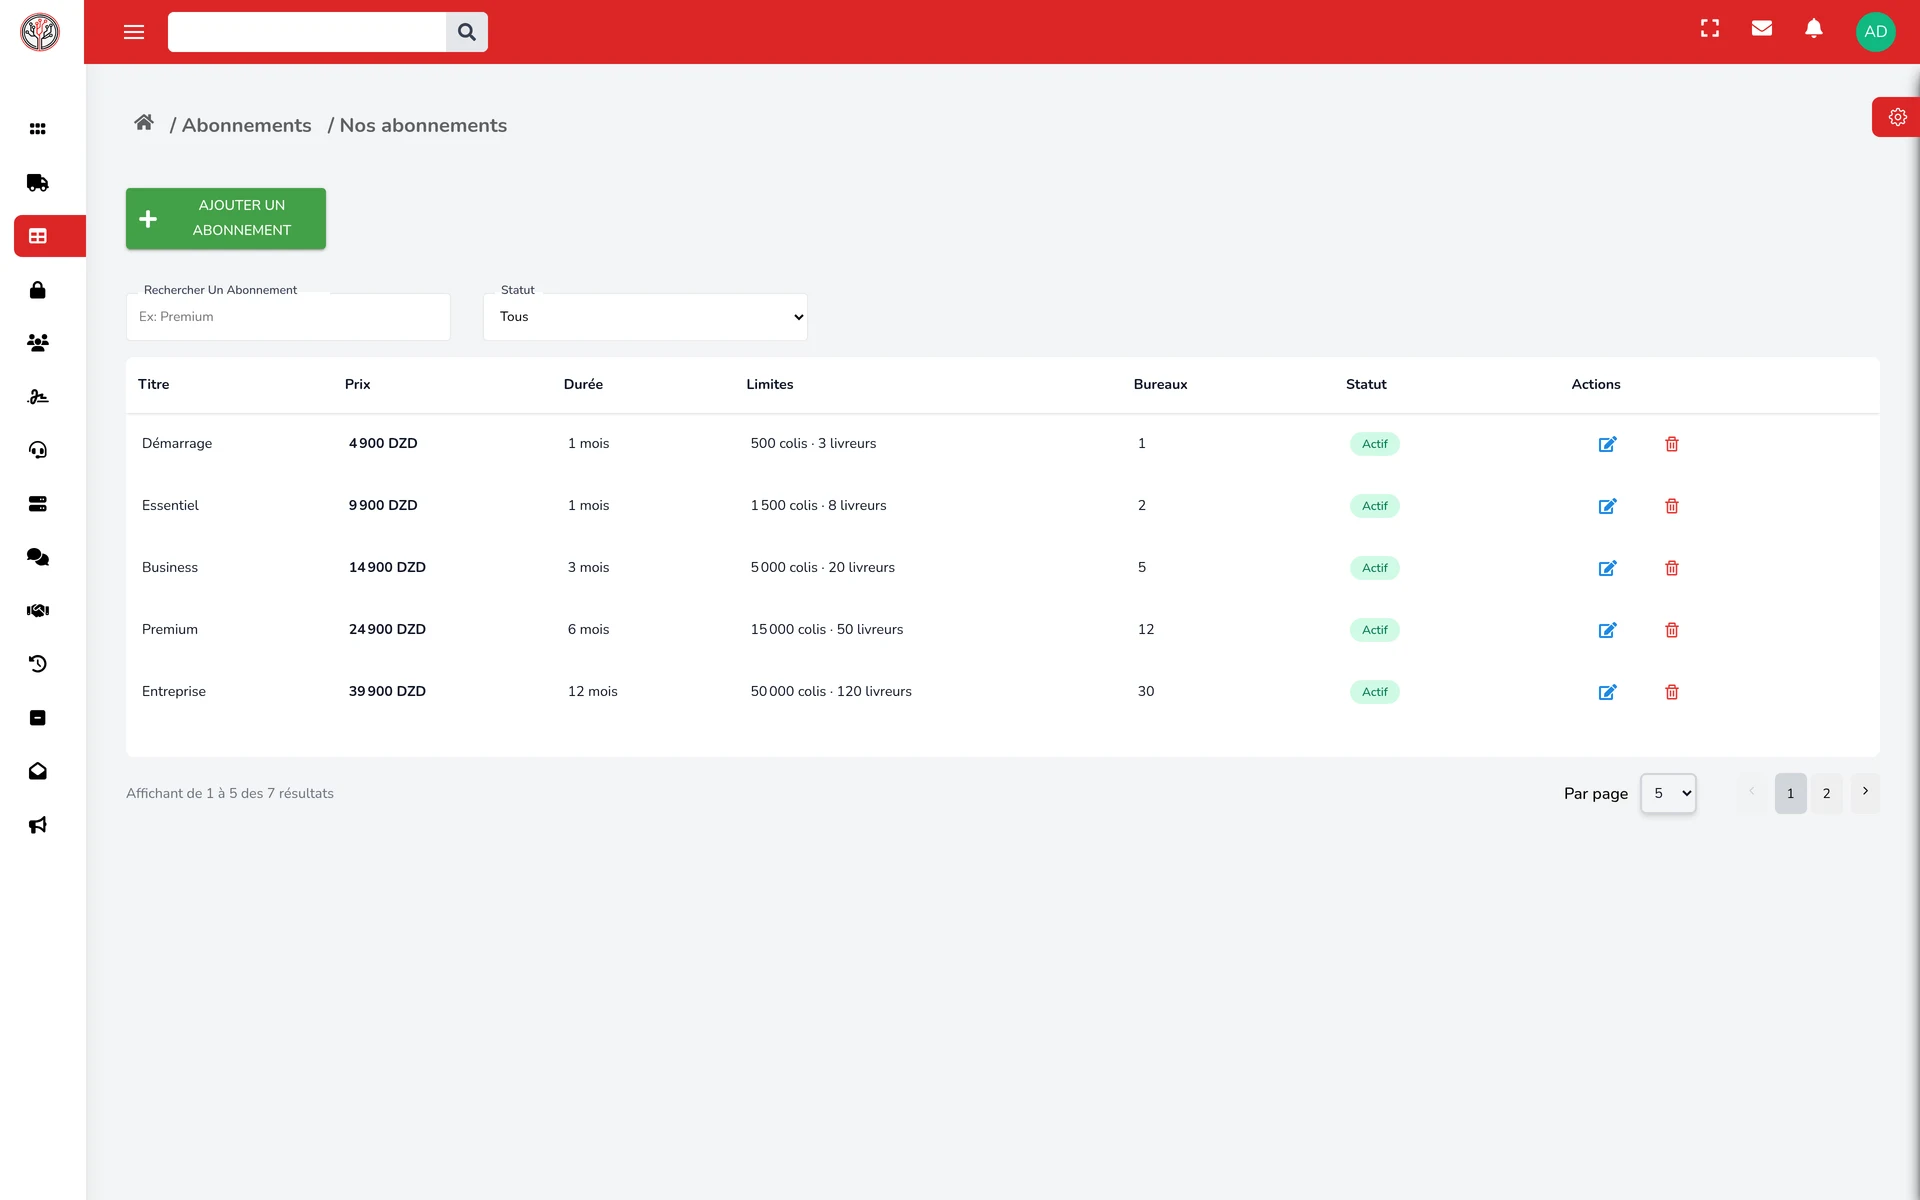This screenshot has width=1920, height=1200.
Task: Click the Prix column header
Action: [357, 384]
